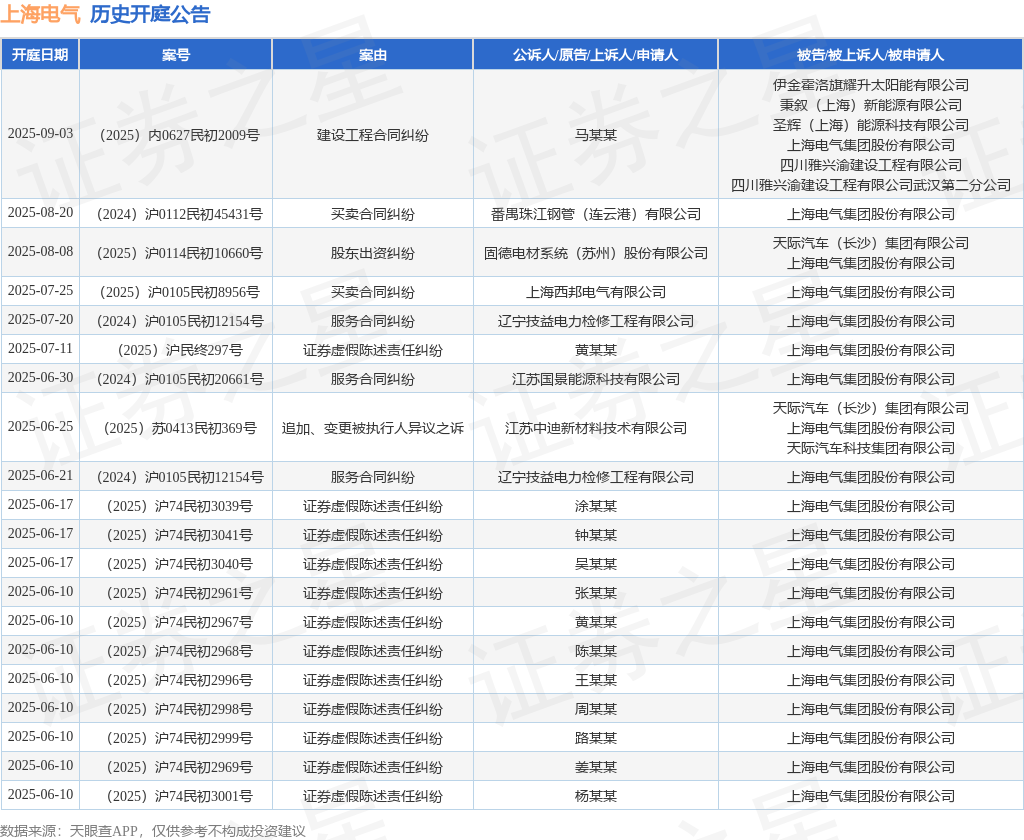Click the 案号 column header
Screen dimensions: 1024x840
click(176, 55)
